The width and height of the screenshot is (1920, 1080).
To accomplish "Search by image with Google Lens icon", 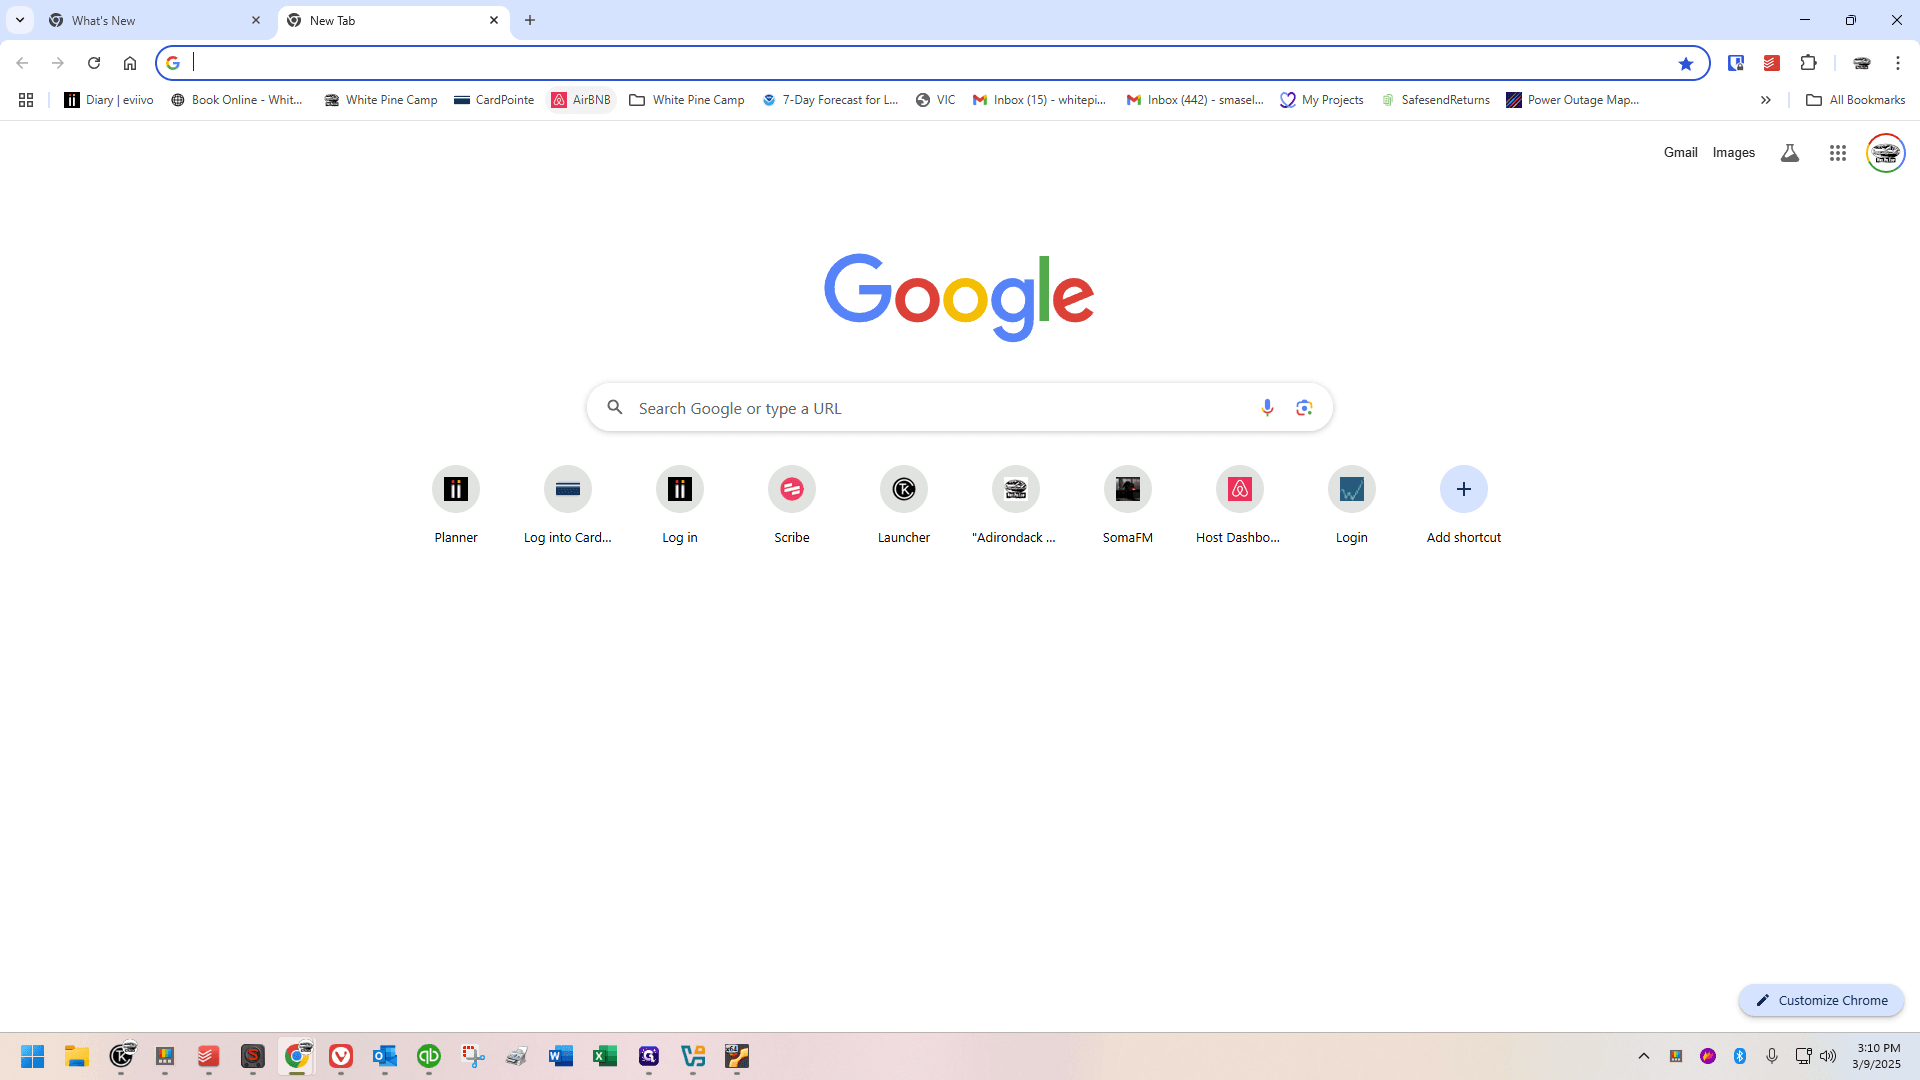I will pos(1304,408).
